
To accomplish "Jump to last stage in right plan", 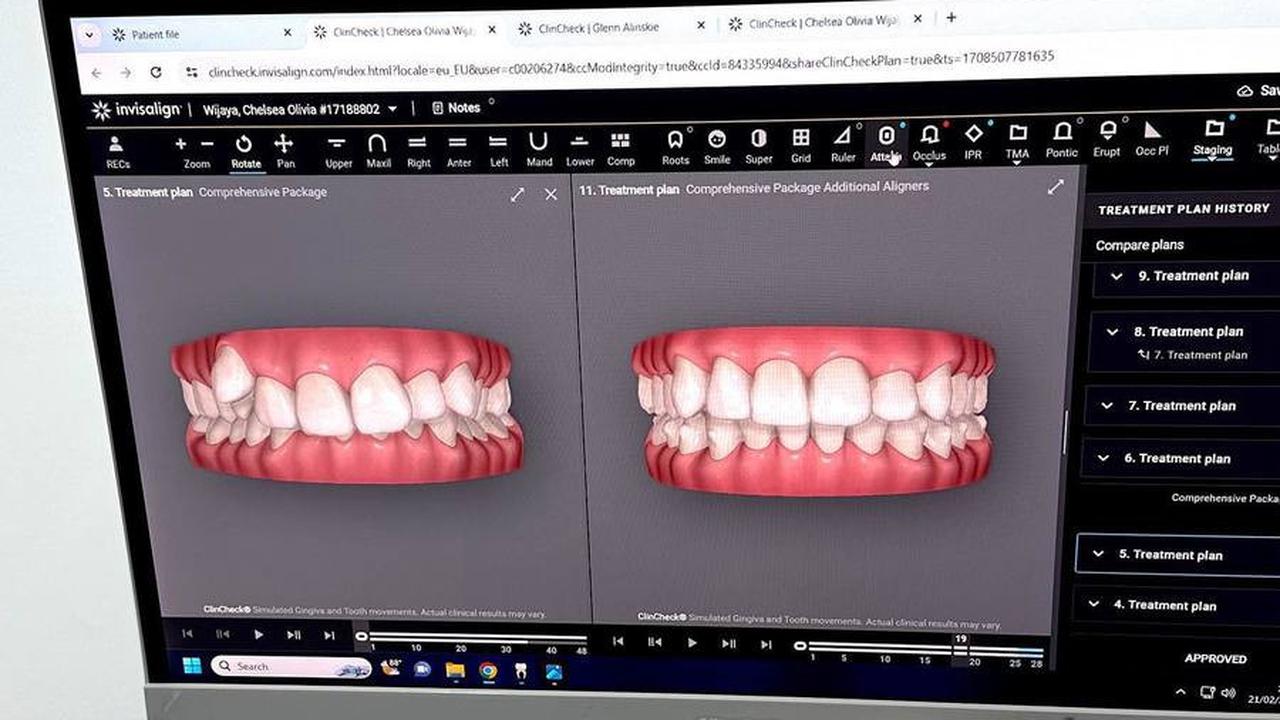I will pos(766,645).
